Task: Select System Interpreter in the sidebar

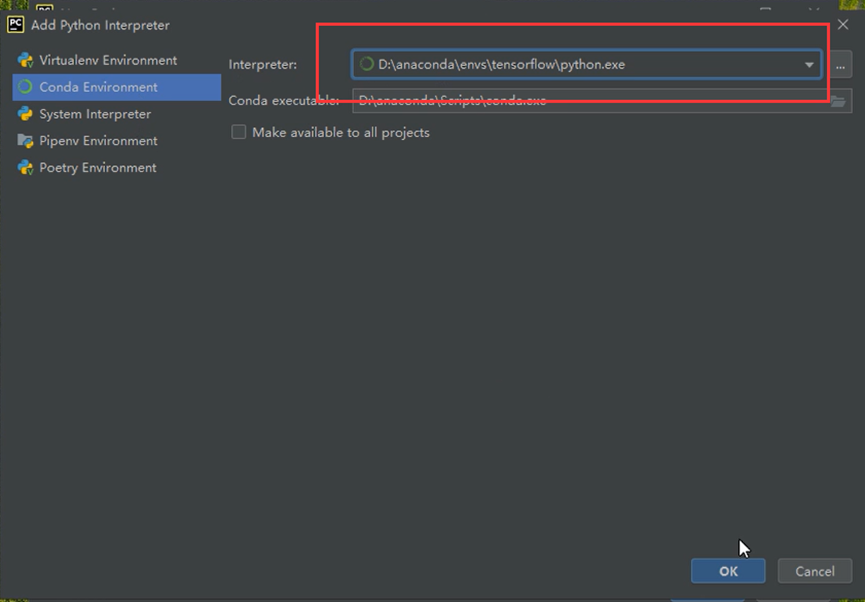Action: 116,114
